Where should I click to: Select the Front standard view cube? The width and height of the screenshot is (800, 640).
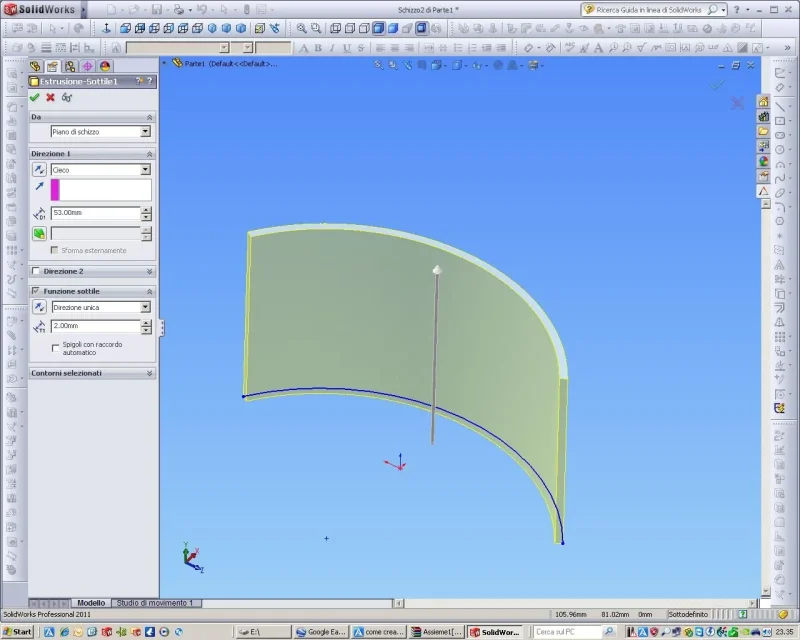[x=126, y=29]
